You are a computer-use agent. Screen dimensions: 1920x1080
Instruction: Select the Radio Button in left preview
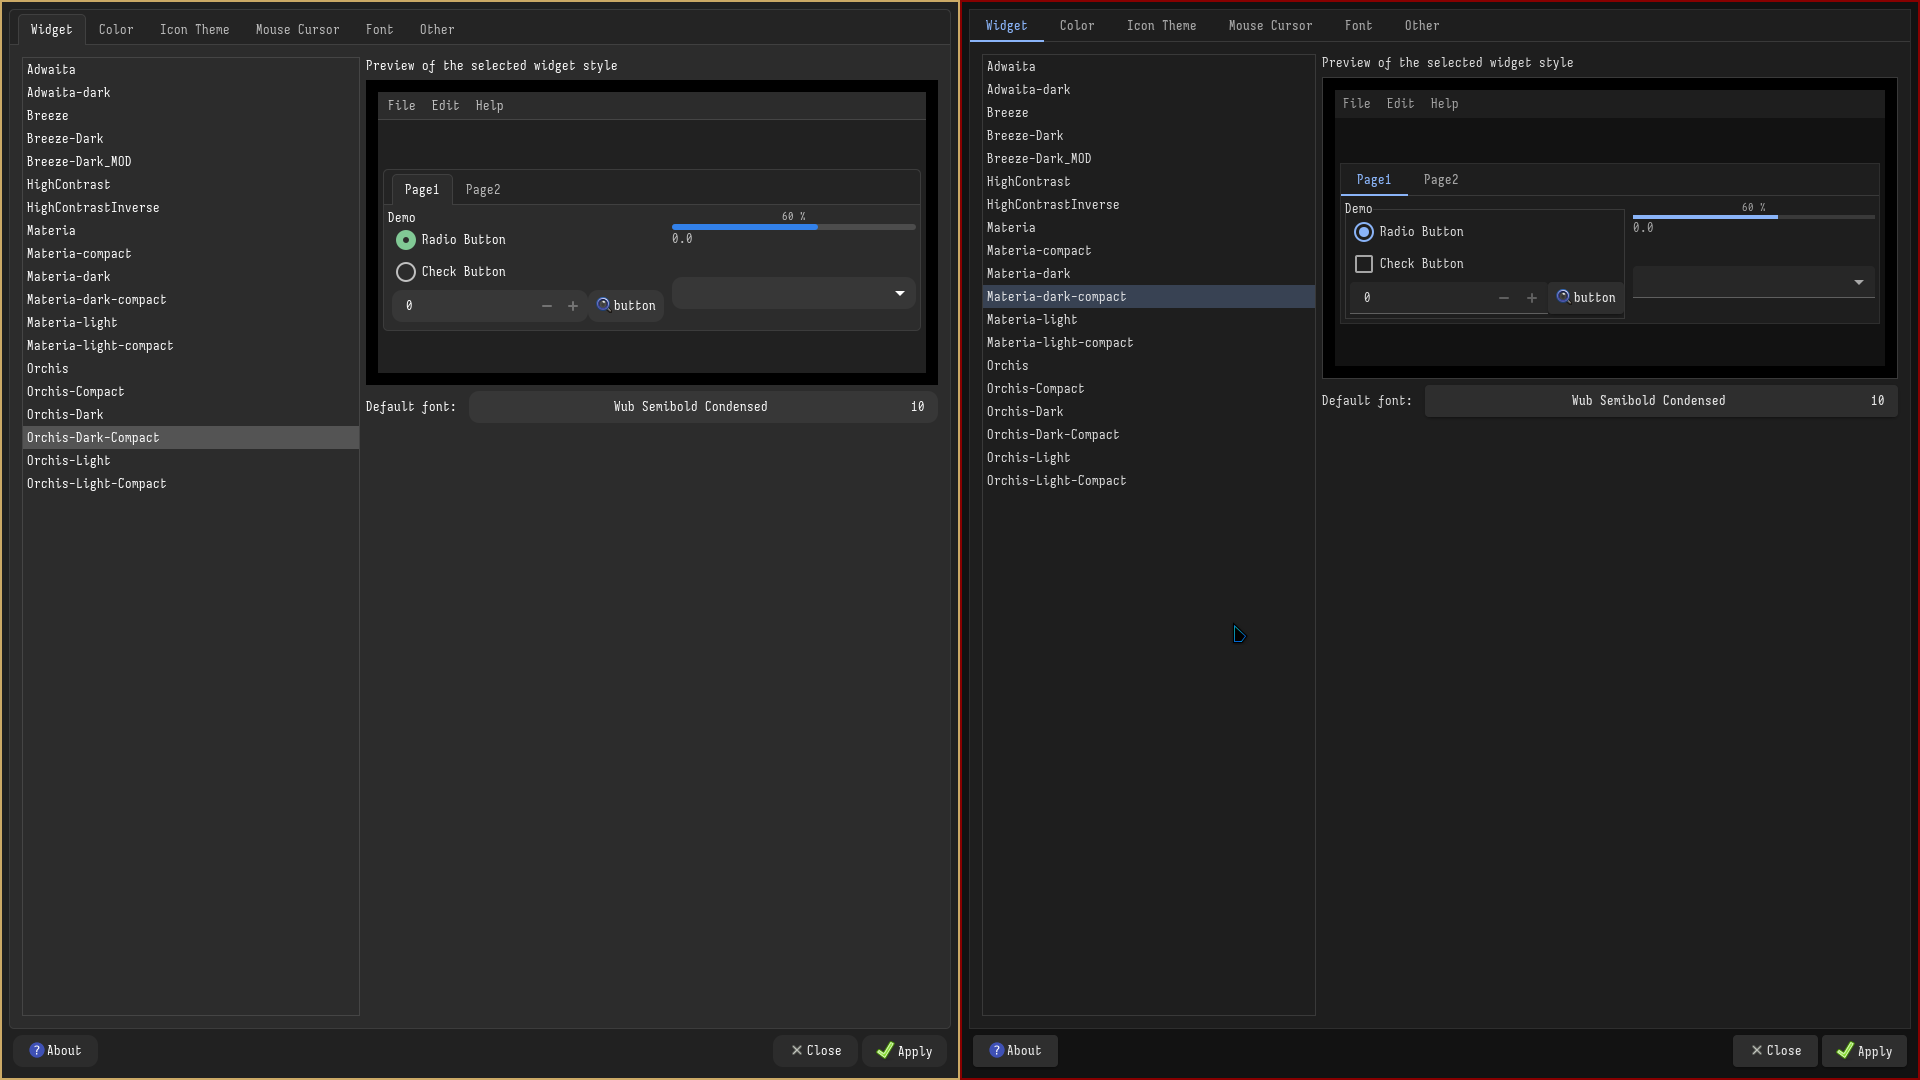[x=406, y=240]
